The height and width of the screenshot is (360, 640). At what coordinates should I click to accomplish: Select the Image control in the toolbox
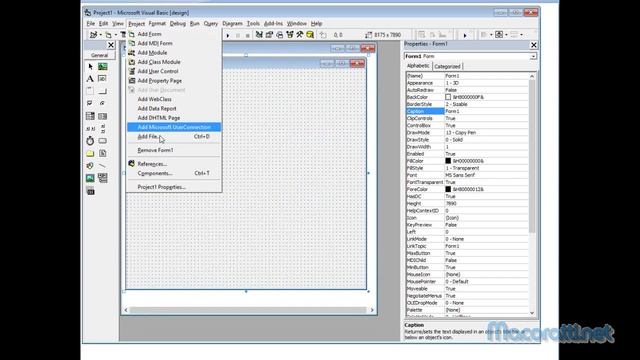click(x=90, y=178)
